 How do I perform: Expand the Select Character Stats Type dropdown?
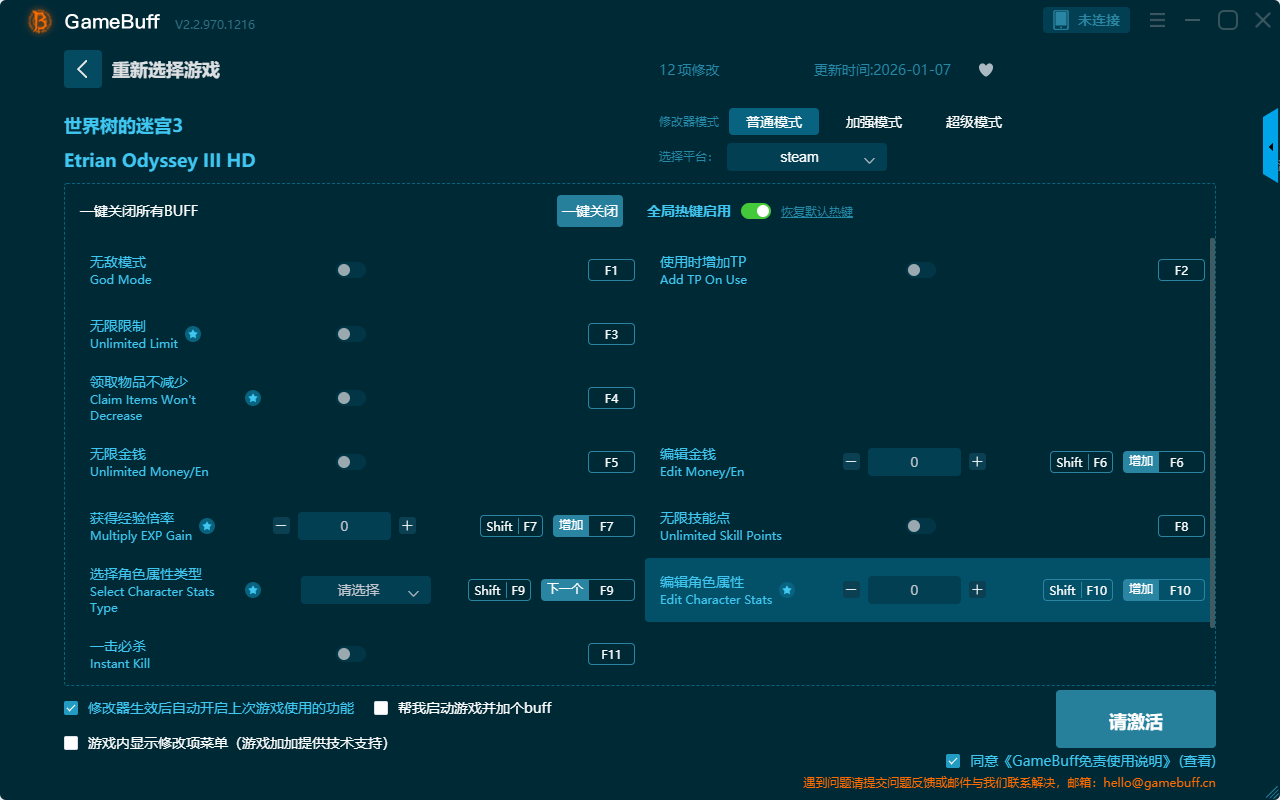(366, 590)
